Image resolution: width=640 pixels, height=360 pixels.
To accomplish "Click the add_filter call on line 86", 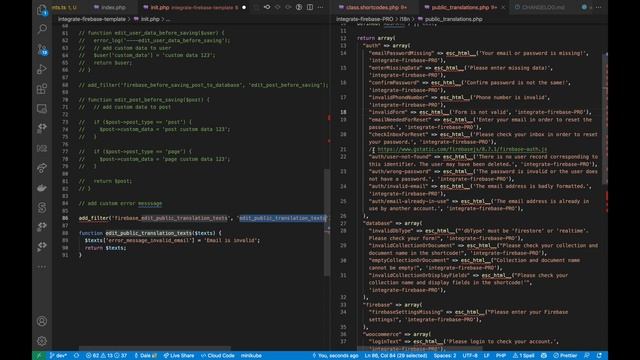I will click(94, 218).
